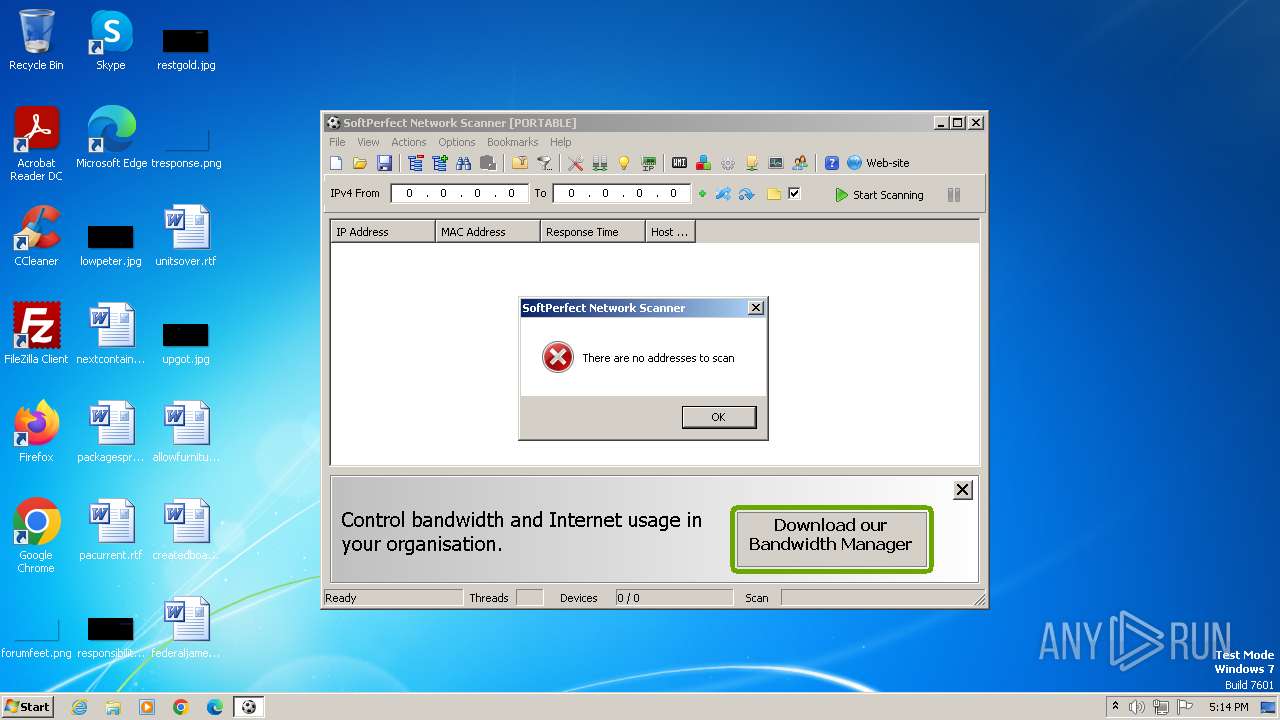This screenshot has width=1280, height=720.
Task: Collapse all tree nodes toolbar icon
Action: pyautogui.click(x=416, y=163)
